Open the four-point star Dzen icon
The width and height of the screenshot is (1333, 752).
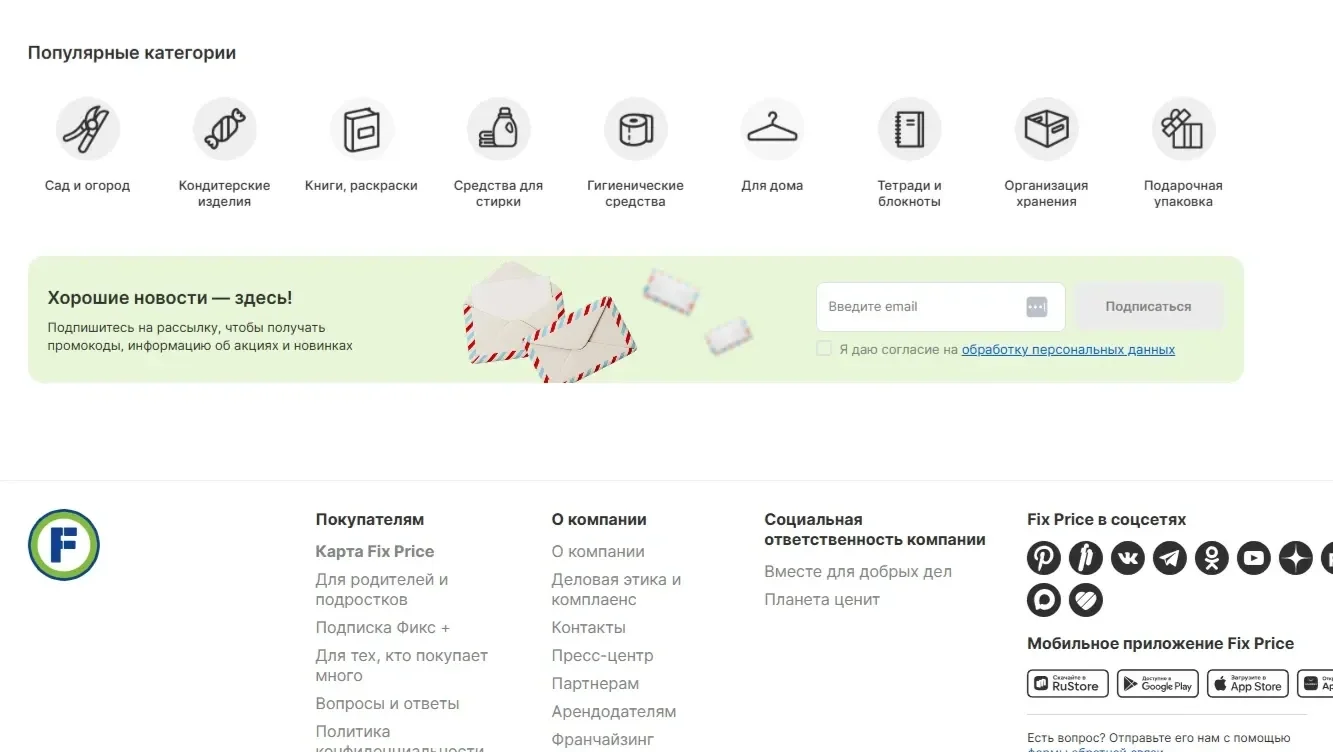coord(1296,558)
